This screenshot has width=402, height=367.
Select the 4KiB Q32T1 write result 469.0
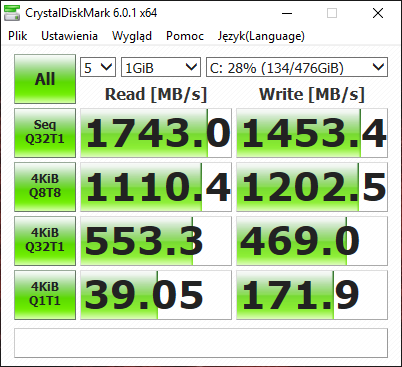pos(312,241)
